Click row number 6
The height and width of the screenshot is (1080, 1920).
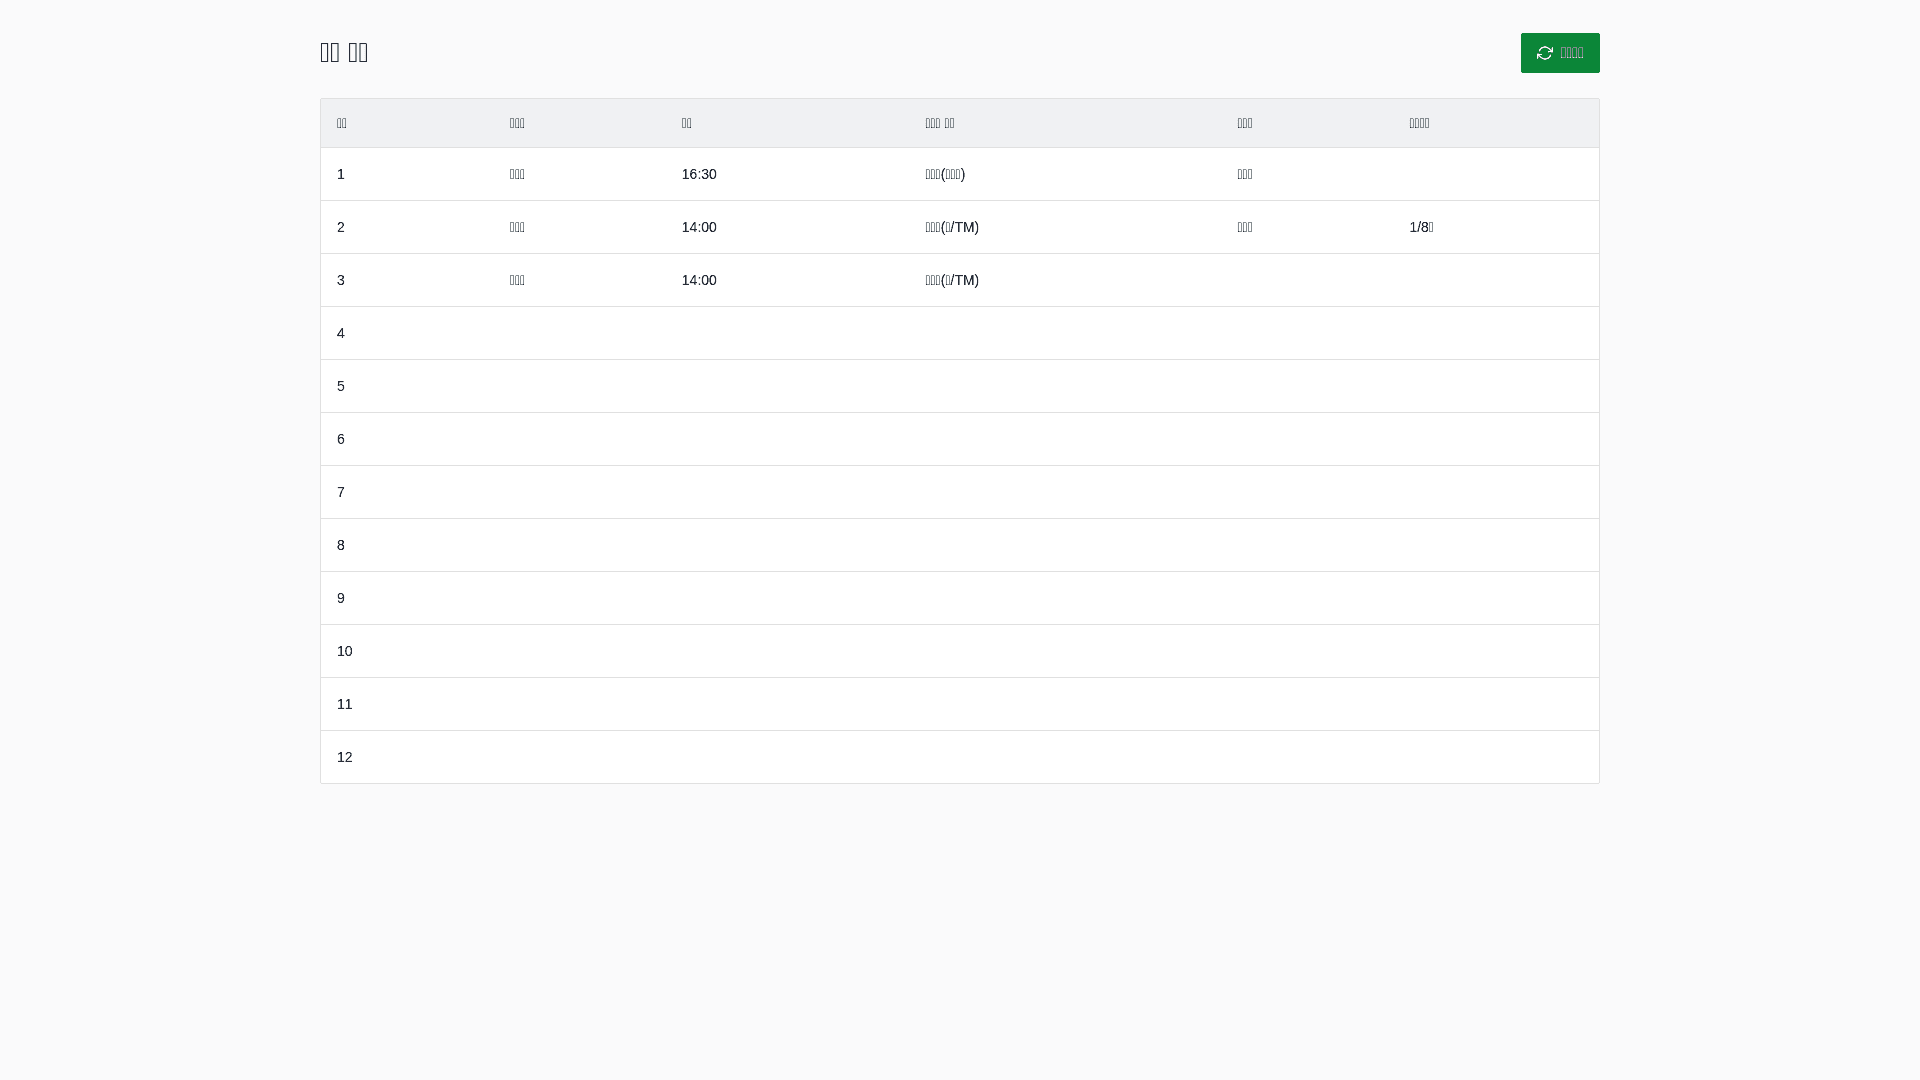[x=341, y=439]
